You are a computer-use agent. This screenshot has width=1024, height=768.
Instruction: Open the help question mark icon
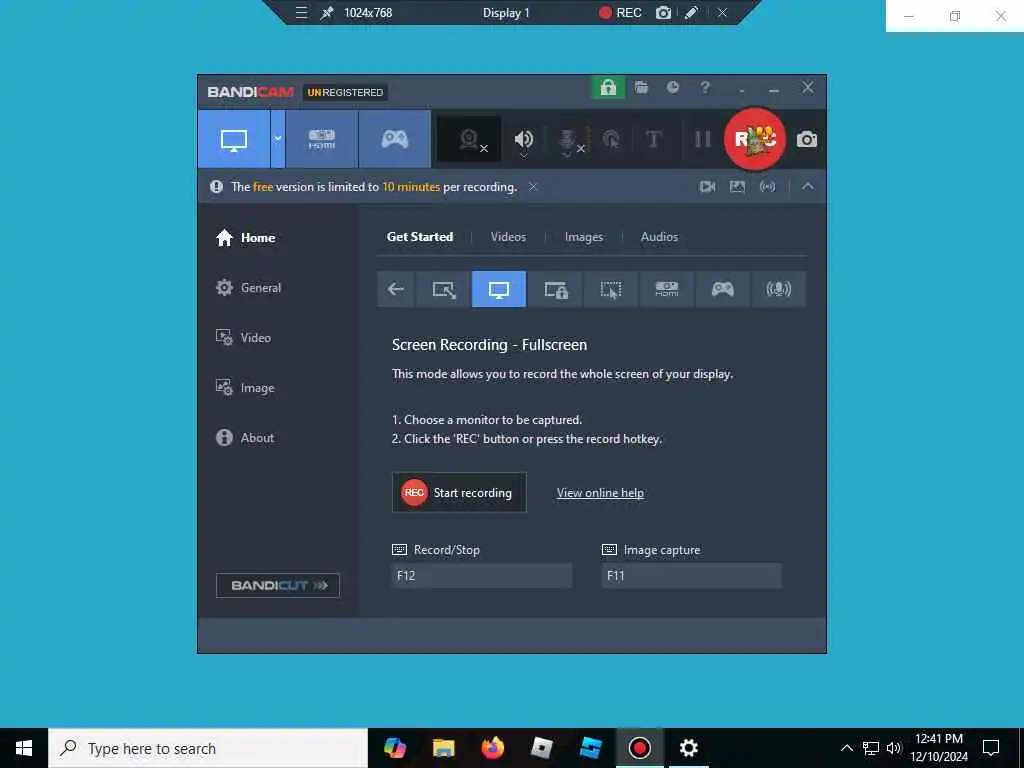[705, 88]
